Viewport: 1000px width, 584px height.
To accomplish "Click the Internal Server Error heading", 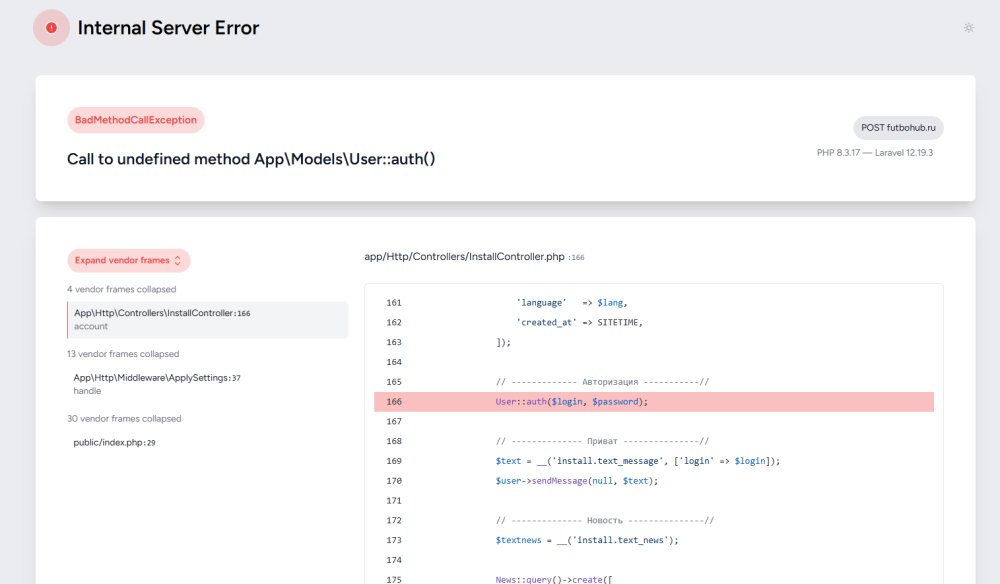I will pyautogui.click(x=168, y=28).
